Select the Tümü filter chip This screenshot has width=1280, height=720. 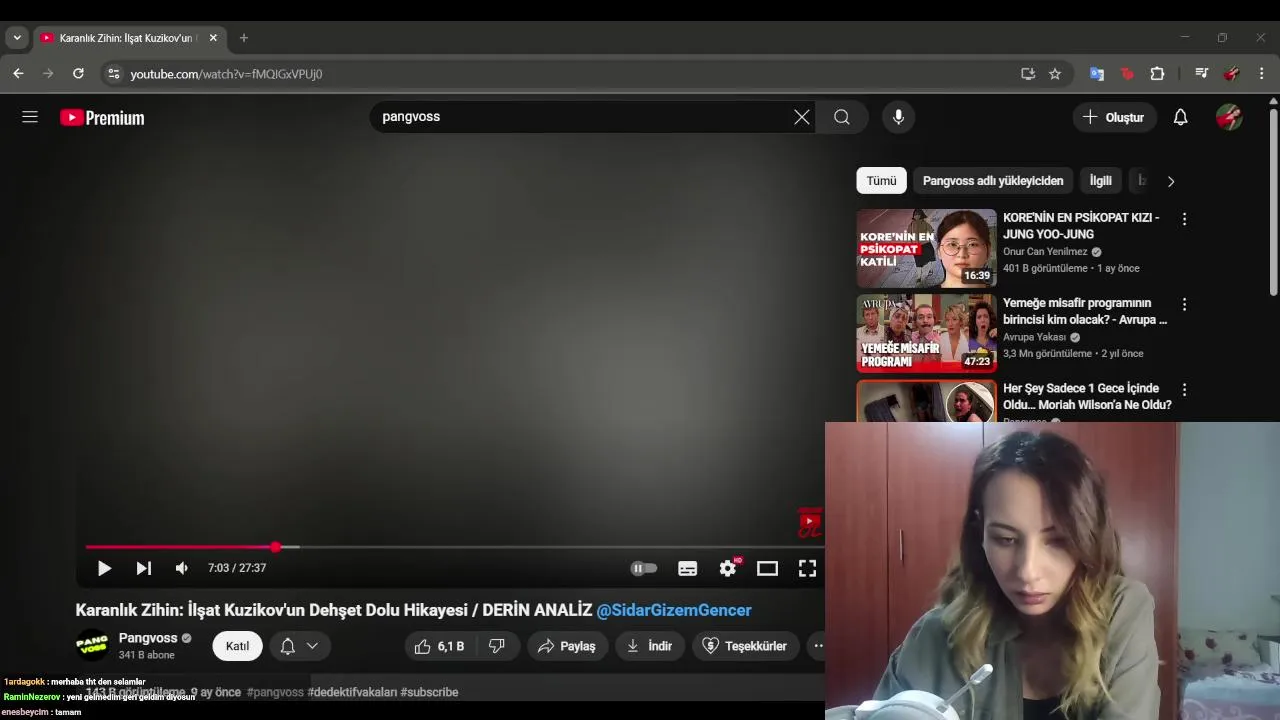click(x=881, y=181)
